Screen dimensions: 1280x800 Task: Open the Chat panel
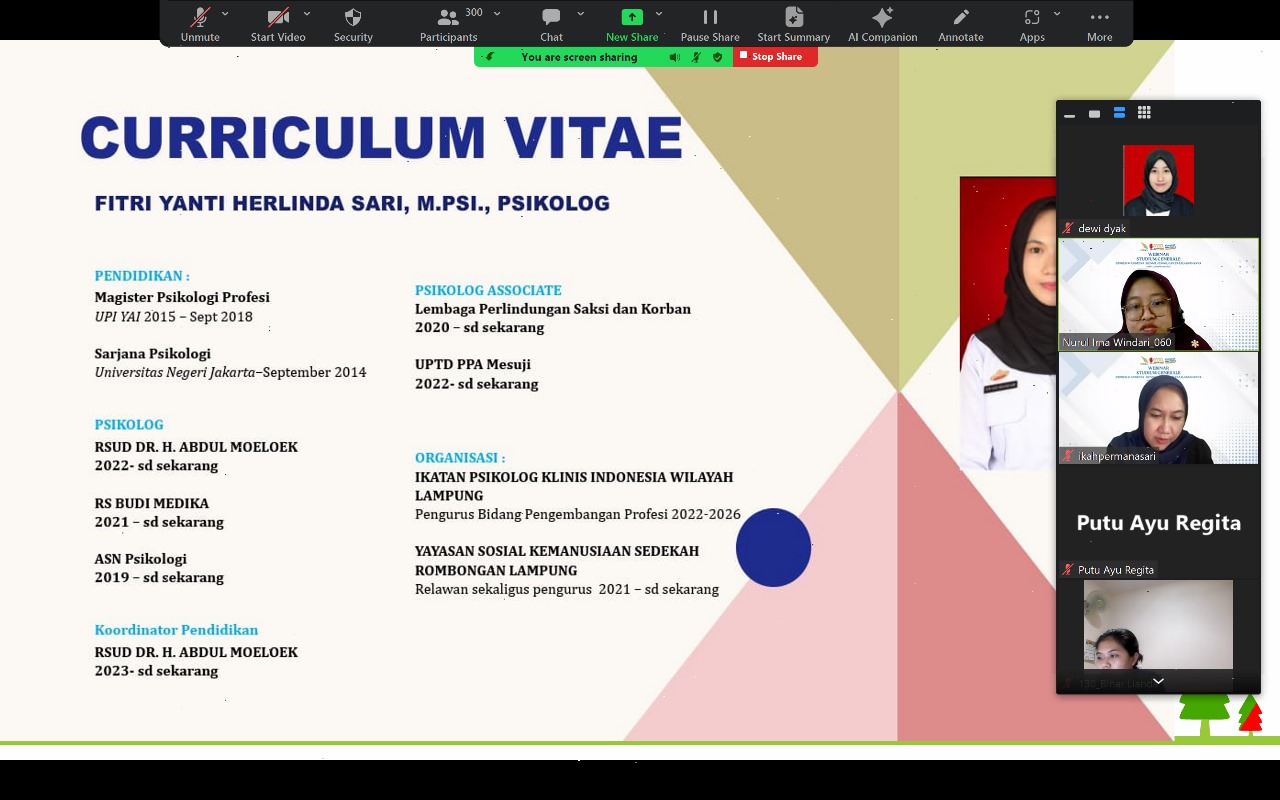pyautogui.click(x=551, y=23)
